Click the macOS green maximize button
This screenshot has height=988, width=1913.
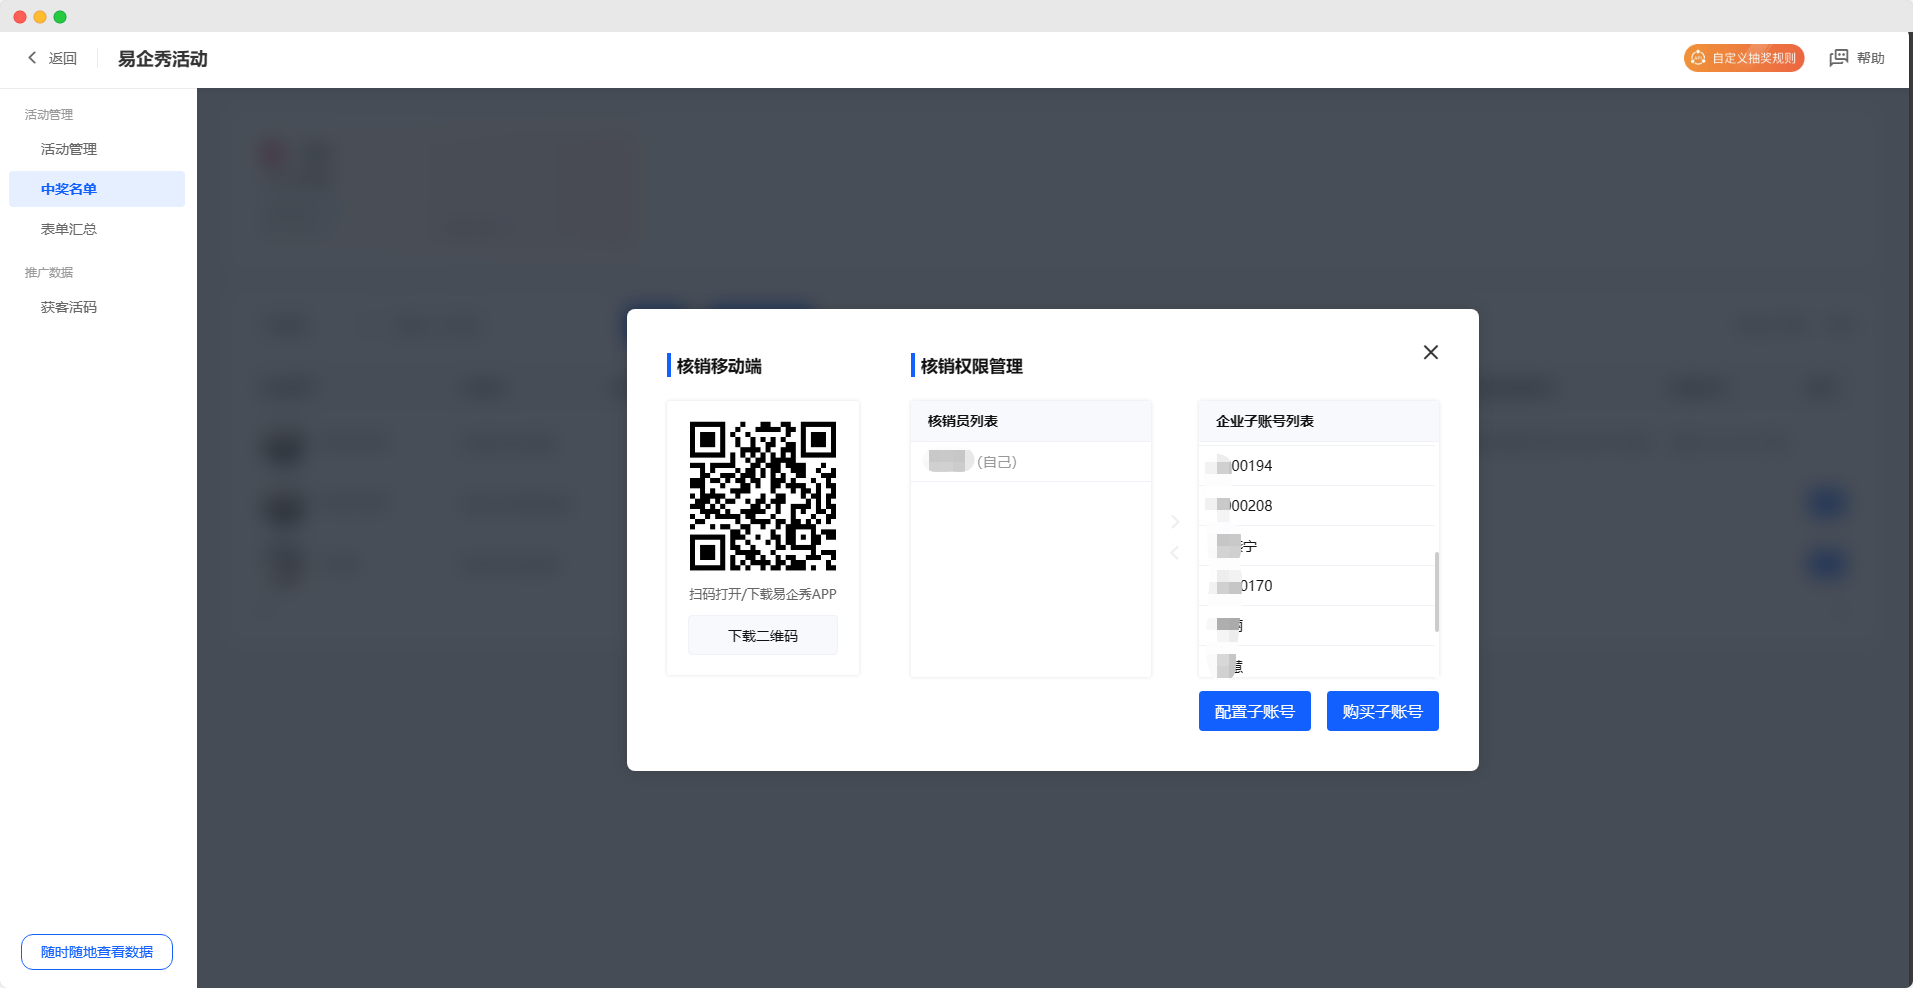click(x=60, y=17)
